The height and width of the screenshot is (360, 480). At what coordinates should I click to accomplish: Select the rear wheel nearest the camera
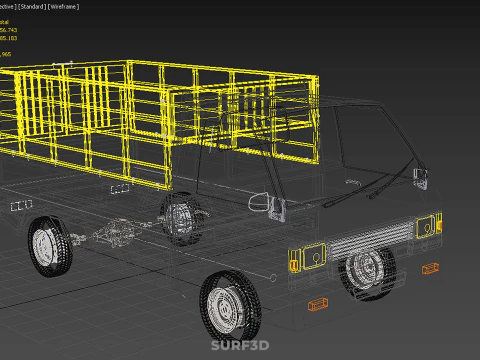[50, 247]
